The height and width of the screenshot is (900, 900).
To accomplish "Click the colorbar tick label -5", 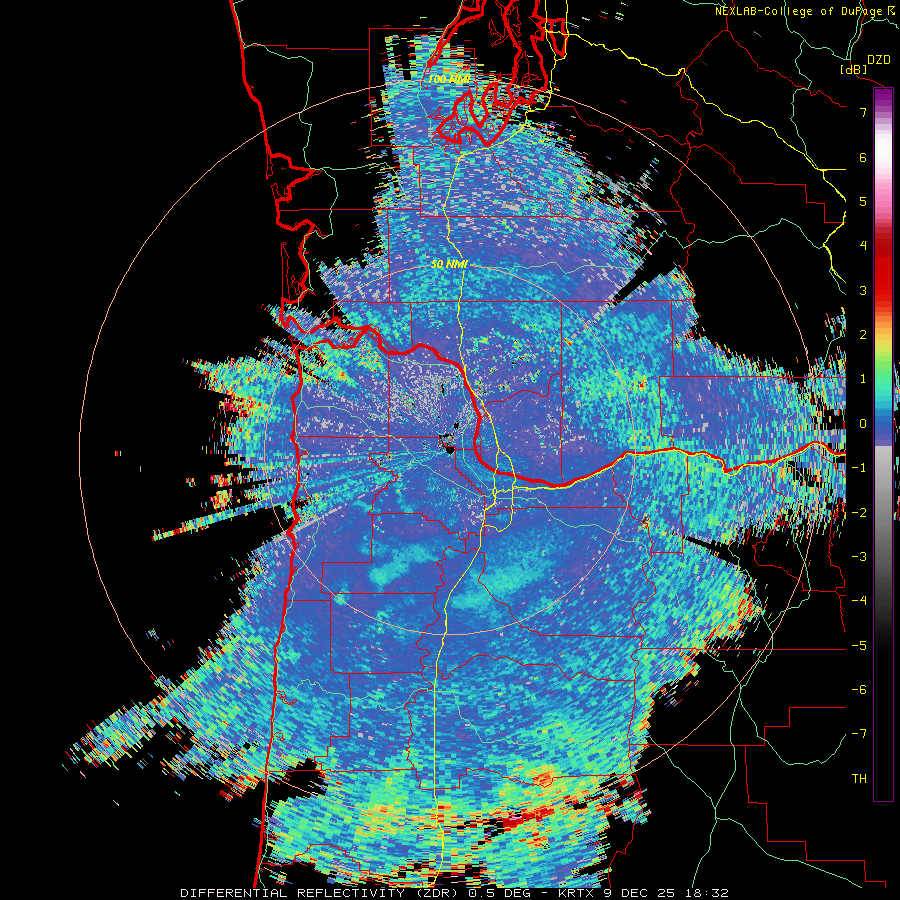I will pos(859,646).
